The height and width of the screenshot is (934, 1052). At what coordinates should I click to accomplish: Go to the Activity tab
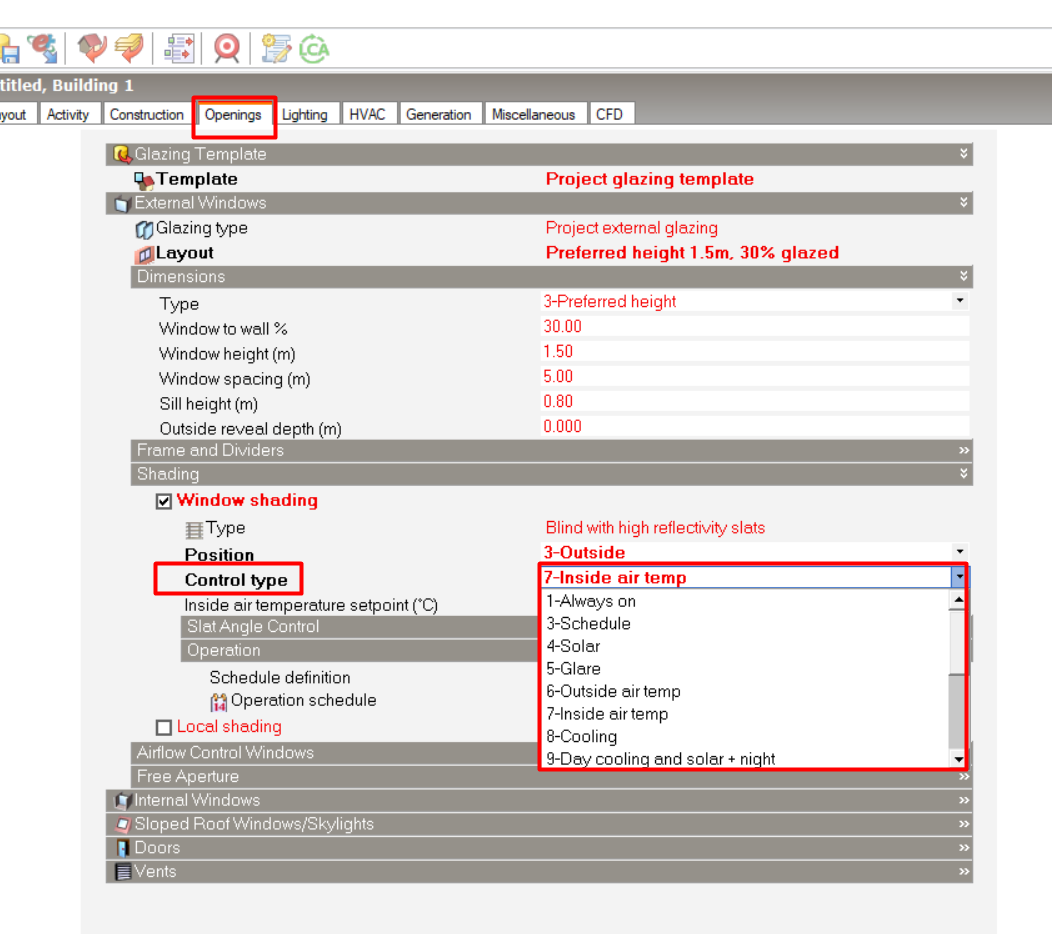pyautogui.click(x=68, y=115)
